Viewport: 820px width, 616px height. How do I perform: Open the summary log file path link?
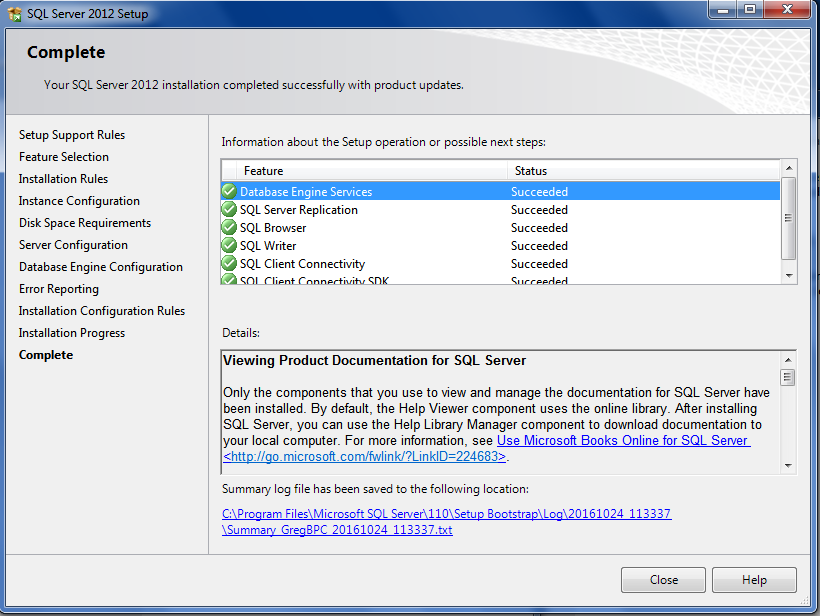(447, 514)
